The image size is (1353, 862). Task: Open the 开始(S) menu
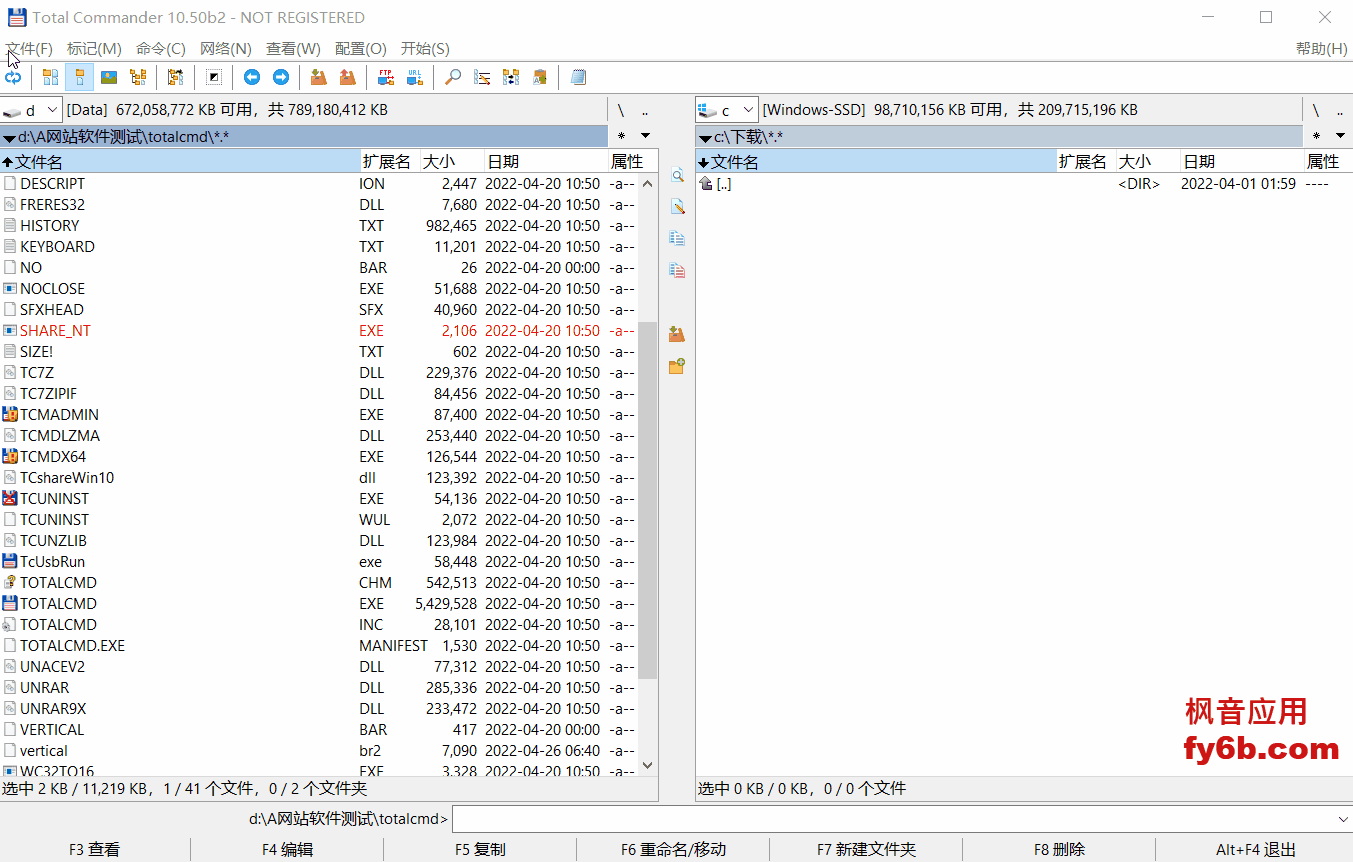point(425,48)
